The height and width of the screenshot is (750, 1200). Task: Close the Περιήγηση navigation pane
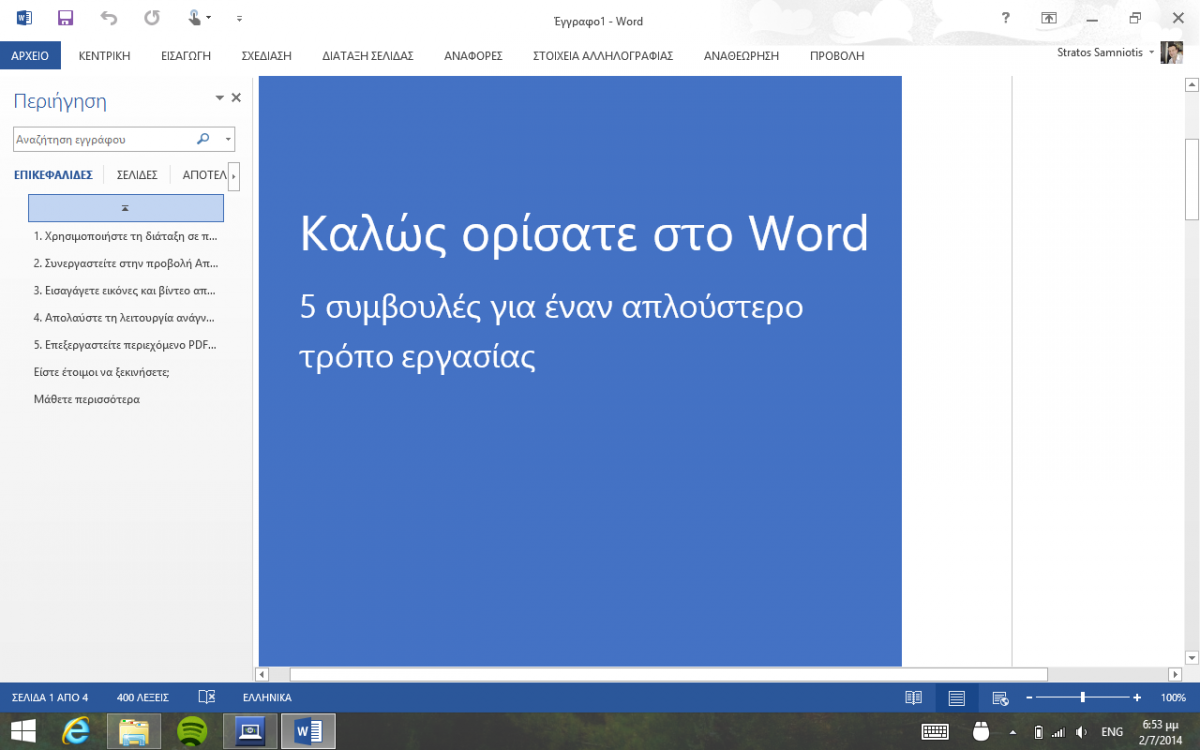(236, 98)
